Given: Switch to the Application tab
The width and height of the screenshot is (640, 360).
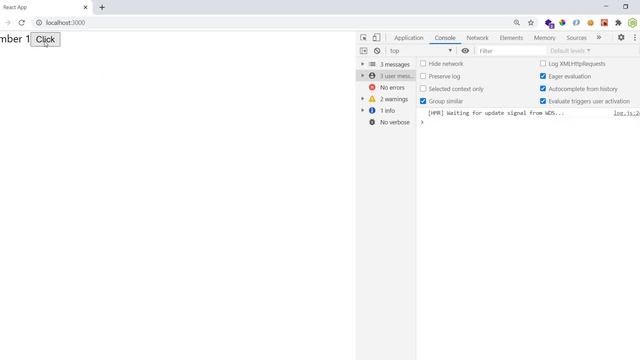Looking at the screenshot, I should (x=409, y=38).
